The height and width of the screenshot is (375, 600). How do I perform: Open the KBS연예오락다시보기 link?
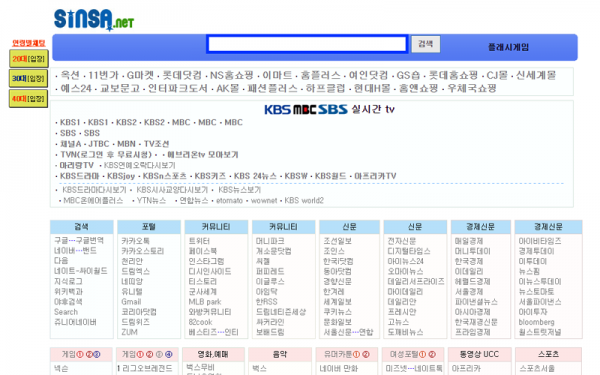(x=140, y=165)
